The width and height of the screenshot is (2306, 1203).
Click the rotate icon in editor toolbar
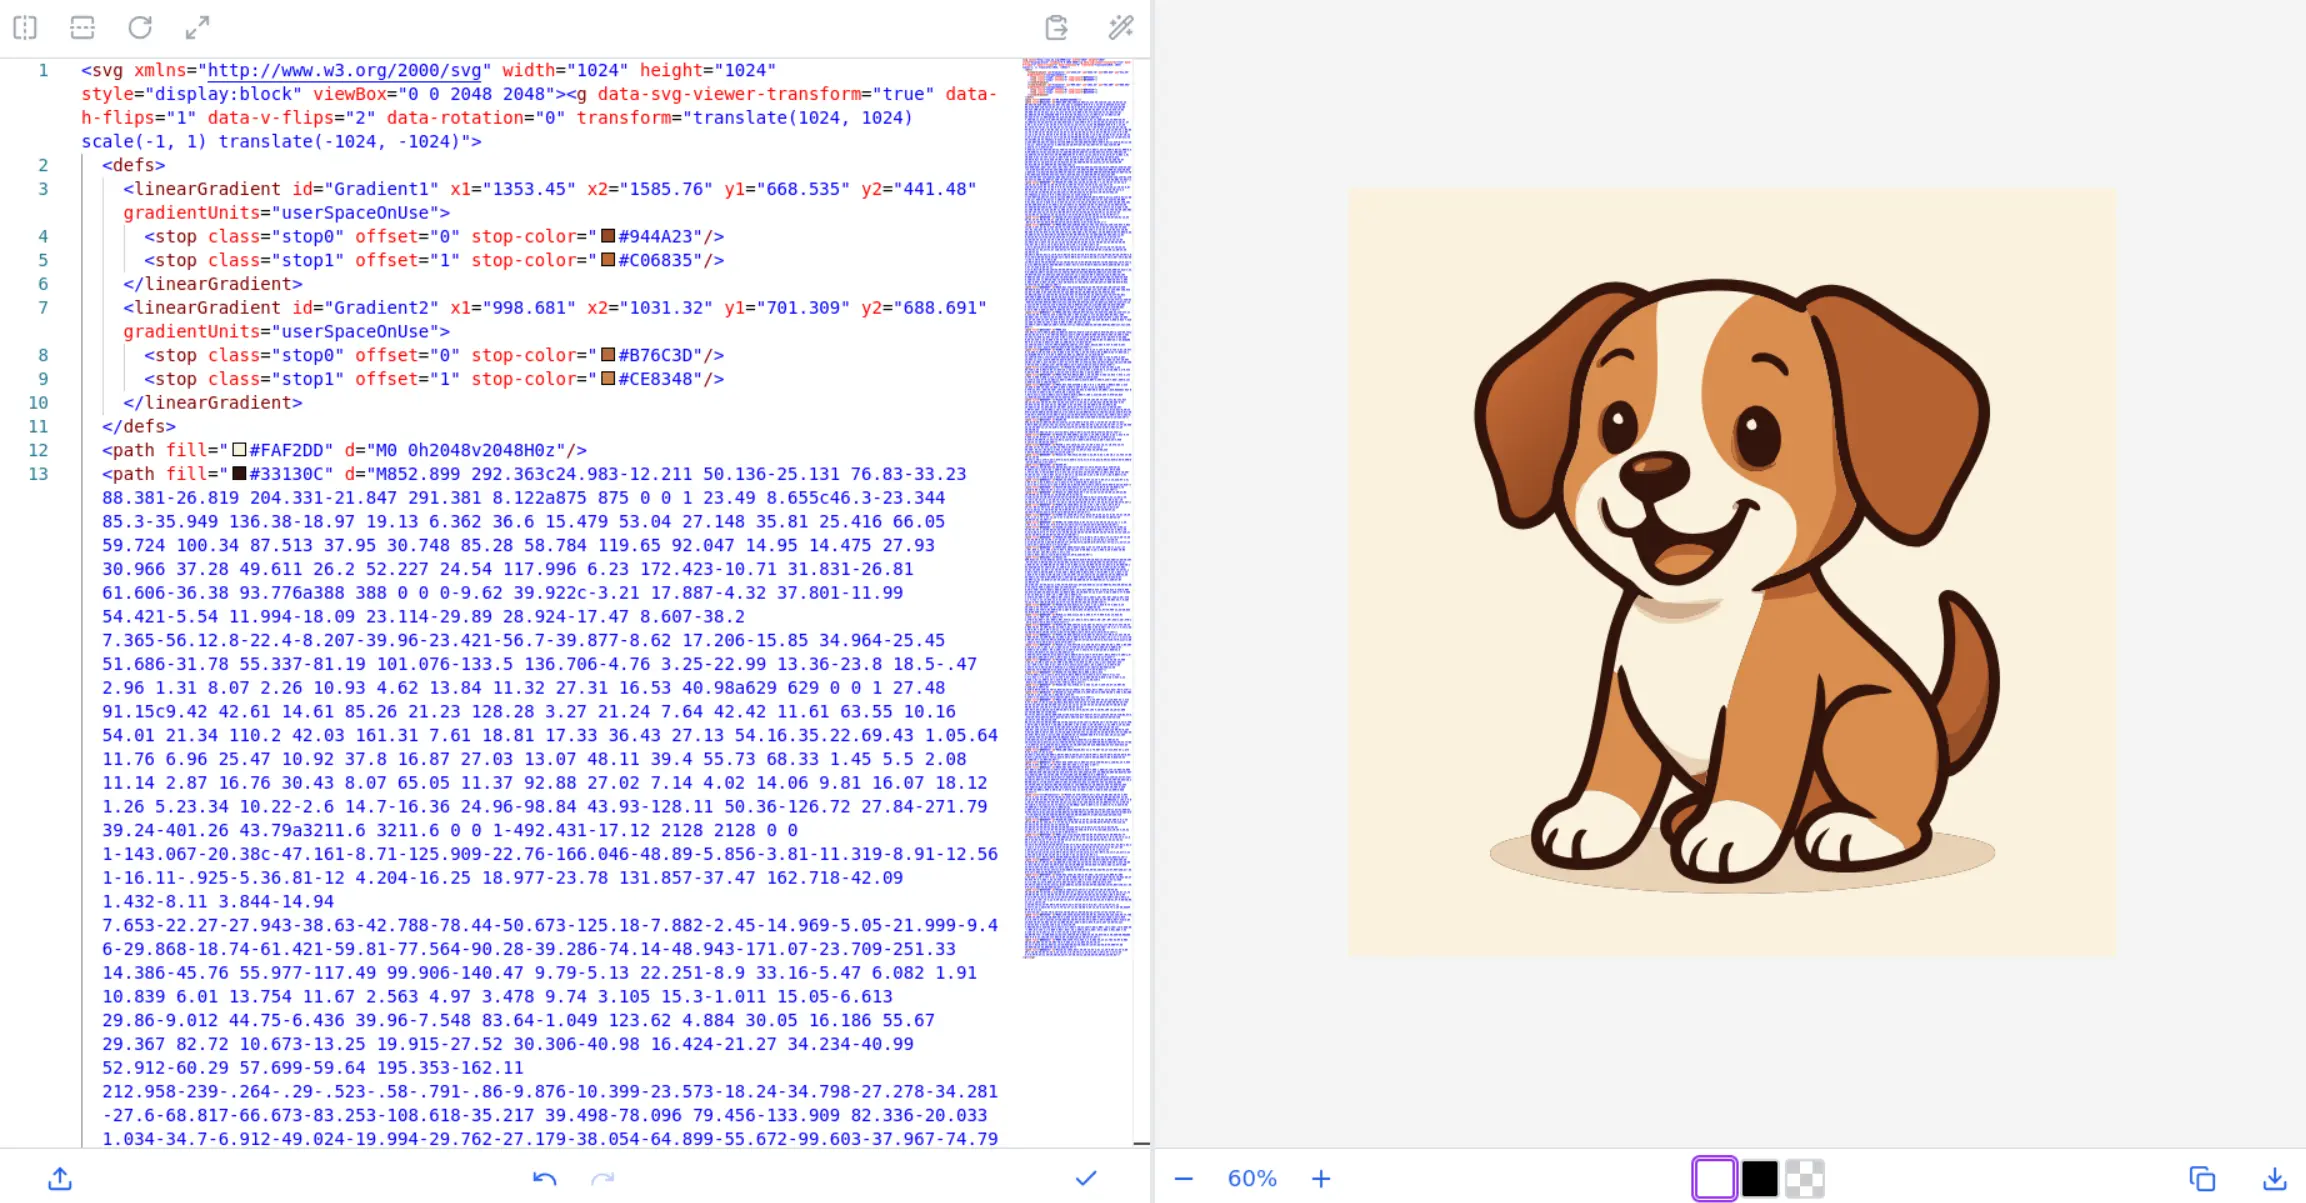[x=140, y=27]
